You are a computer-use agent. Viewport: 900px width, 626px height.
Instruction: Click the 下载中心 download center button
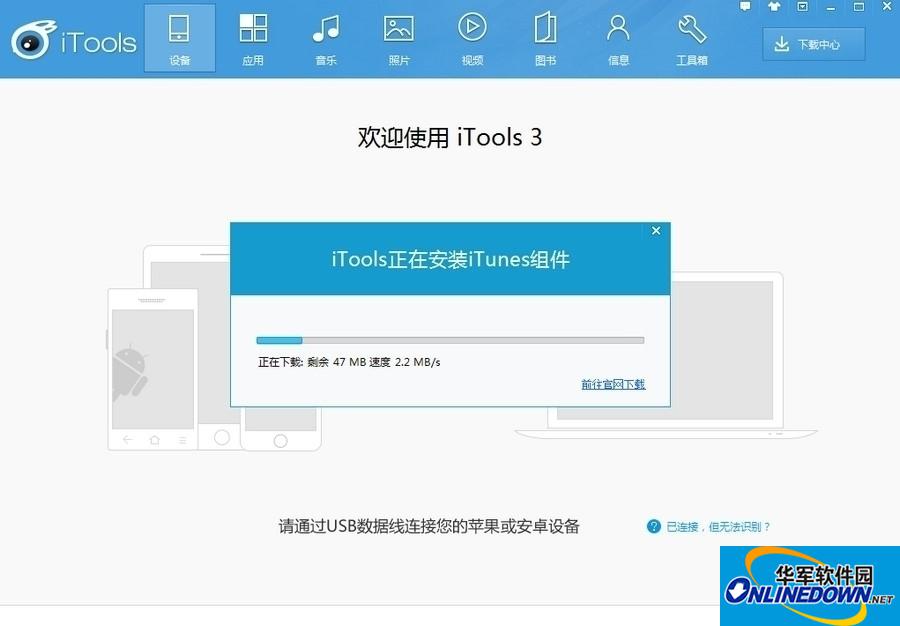pos(813,44)
